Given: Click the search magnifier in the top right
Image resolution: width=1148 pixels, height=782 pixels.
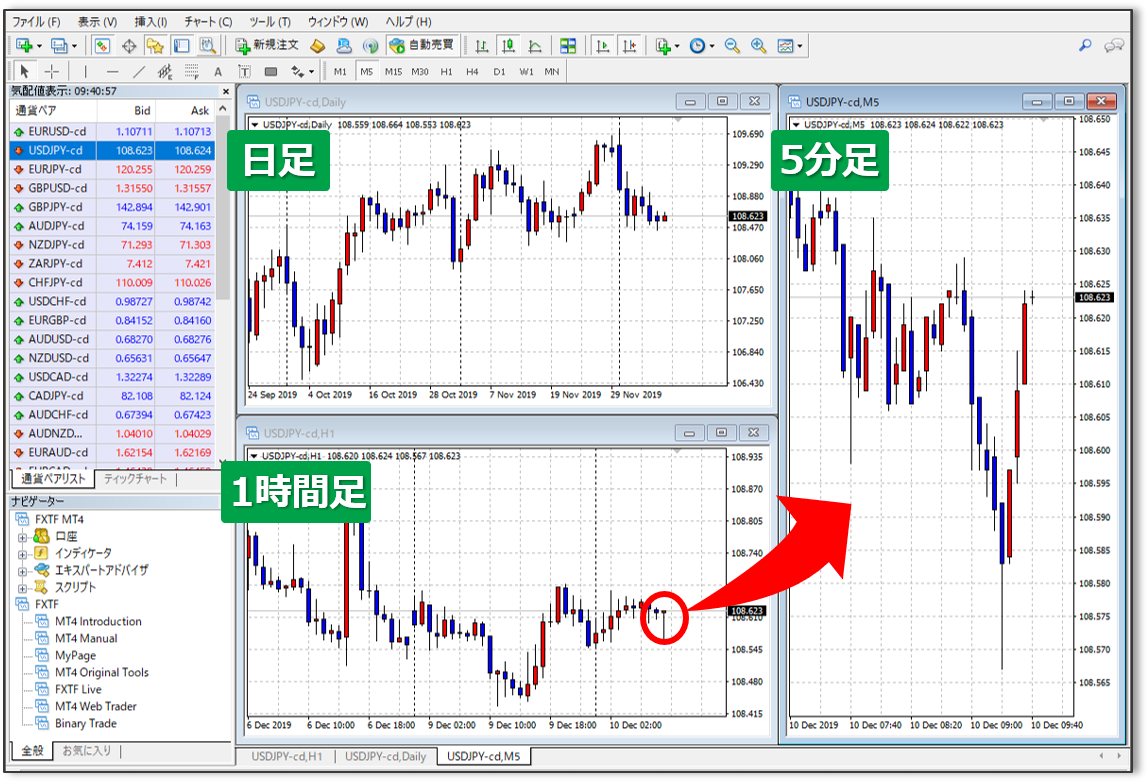Looking at the screenshot, I should (x=1085, y=46).
